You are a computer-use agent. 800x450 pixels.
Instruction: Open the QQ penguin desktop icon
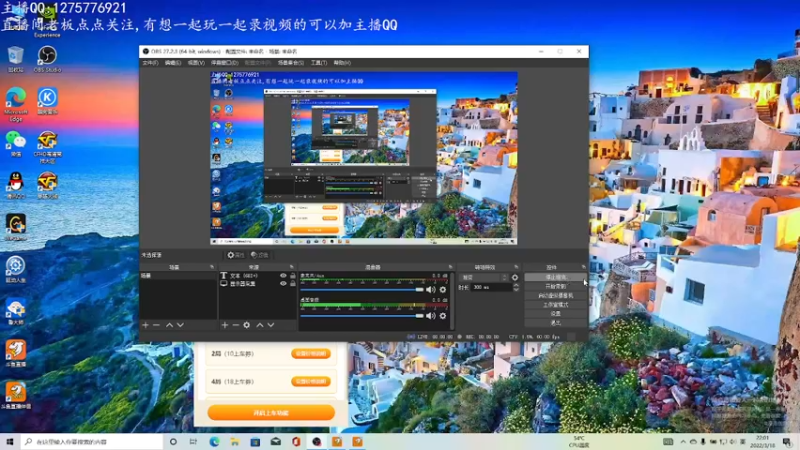[16, 185]
